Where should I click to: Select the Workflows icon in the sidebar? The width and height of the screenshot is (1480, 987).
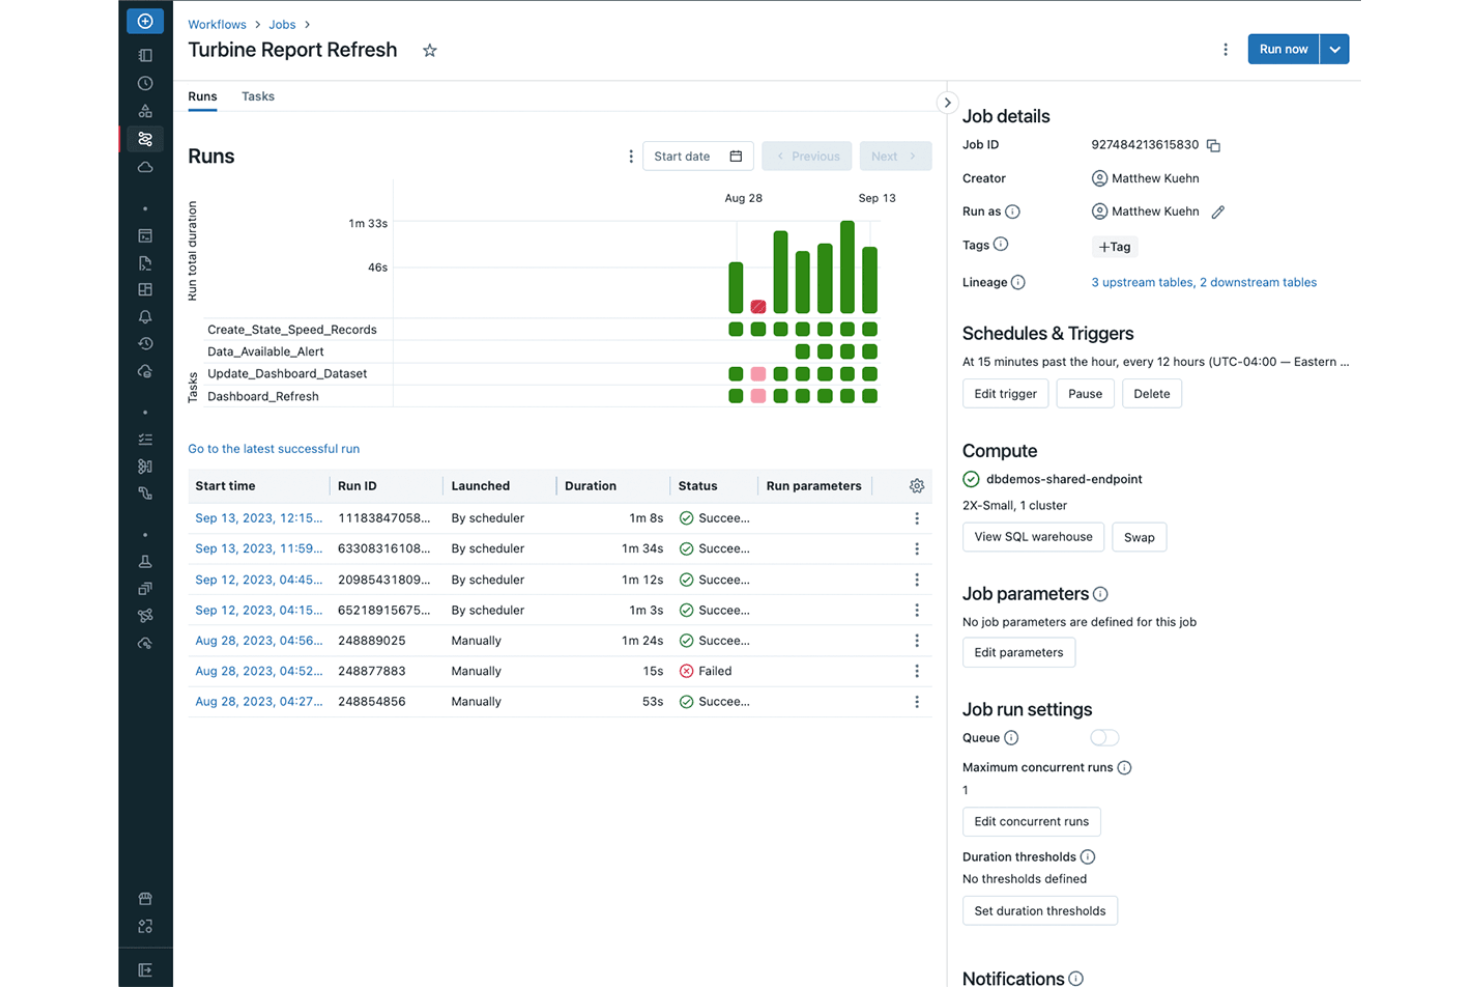[x=145, y=139]
